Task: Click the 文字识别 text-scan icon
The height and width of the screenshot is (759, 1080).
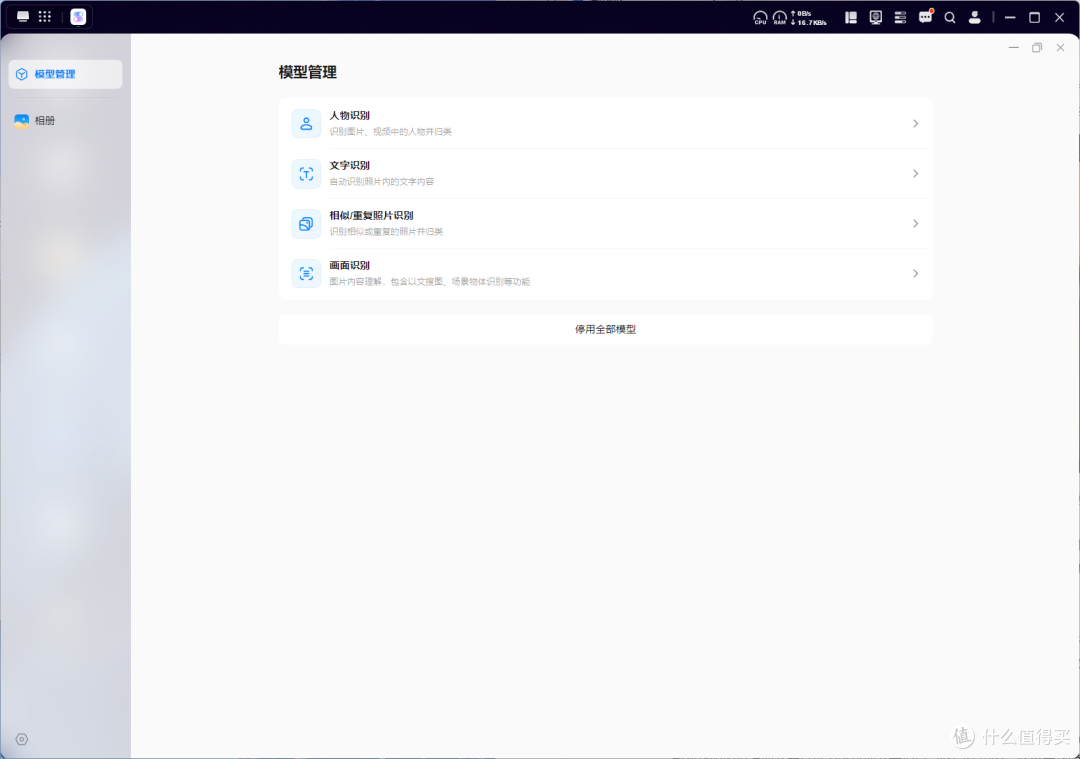Action: coord(306,174)
